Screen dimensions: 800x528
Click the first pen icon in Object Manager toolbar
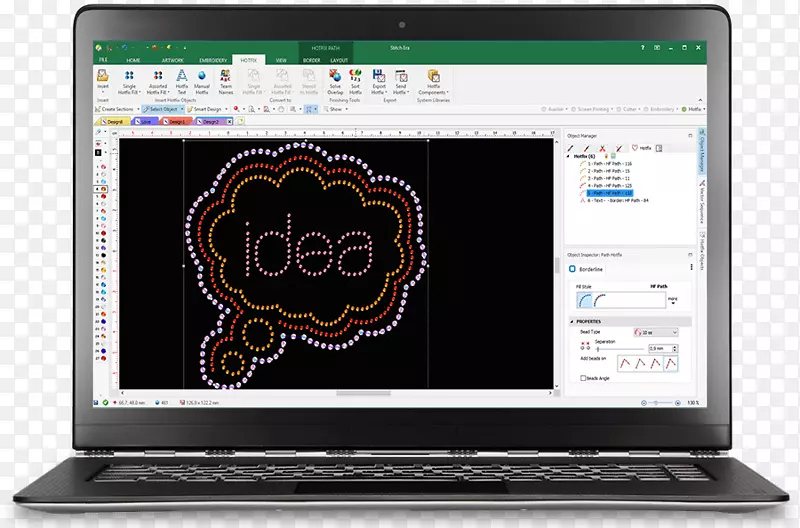(x=570, y=148)
